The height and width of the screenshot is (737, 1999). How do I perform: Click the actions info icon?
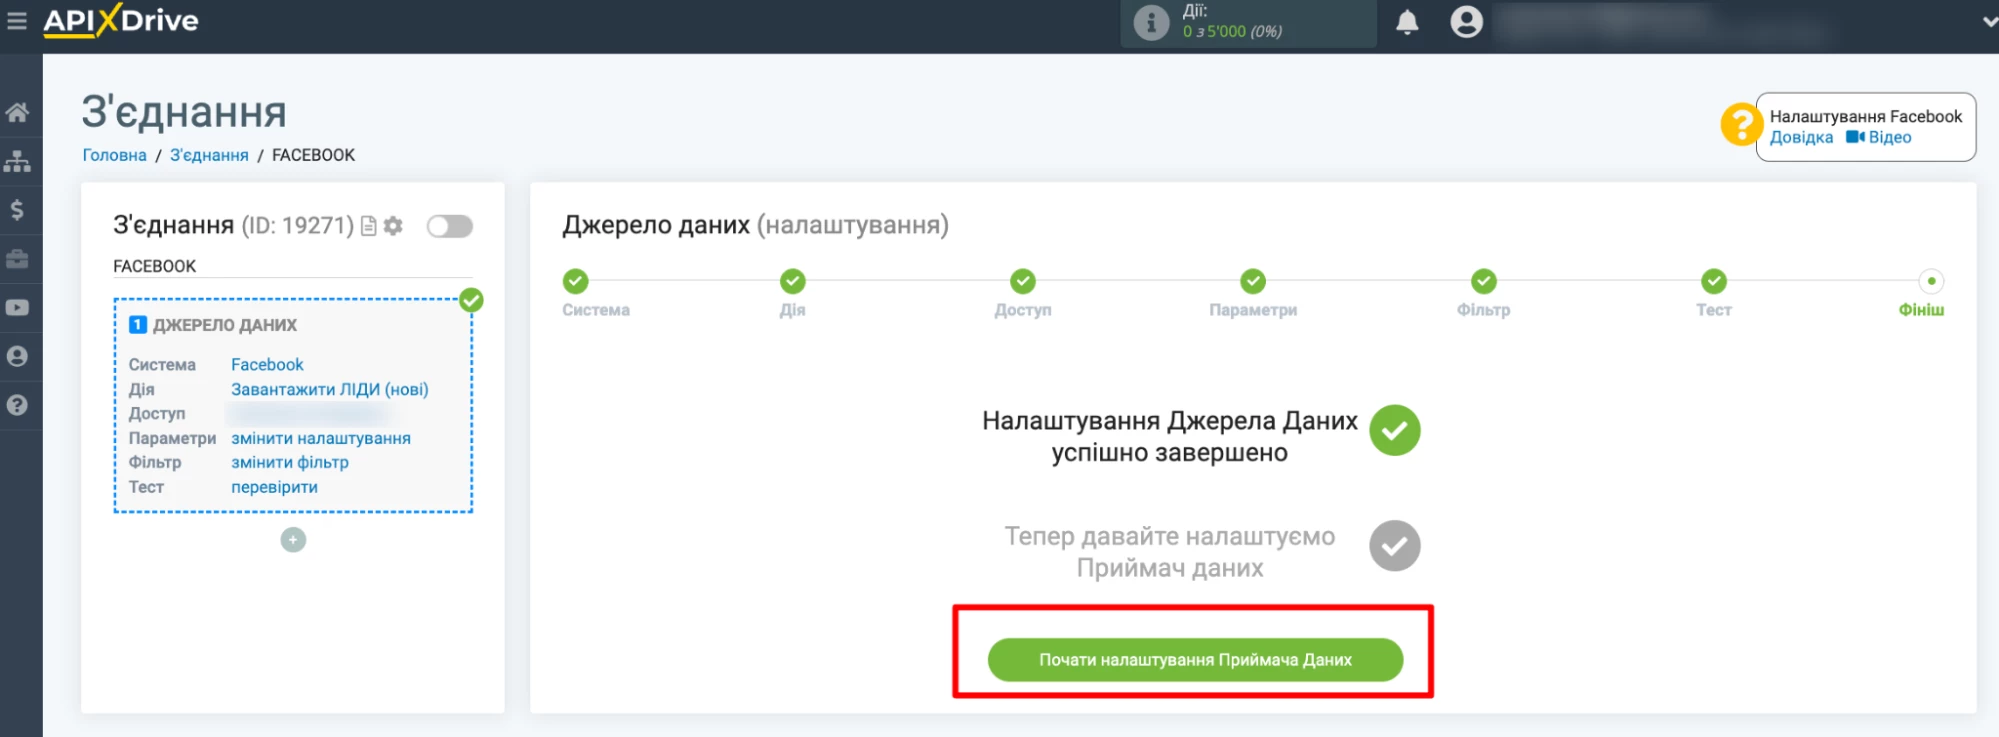[x=1151, y=22]
